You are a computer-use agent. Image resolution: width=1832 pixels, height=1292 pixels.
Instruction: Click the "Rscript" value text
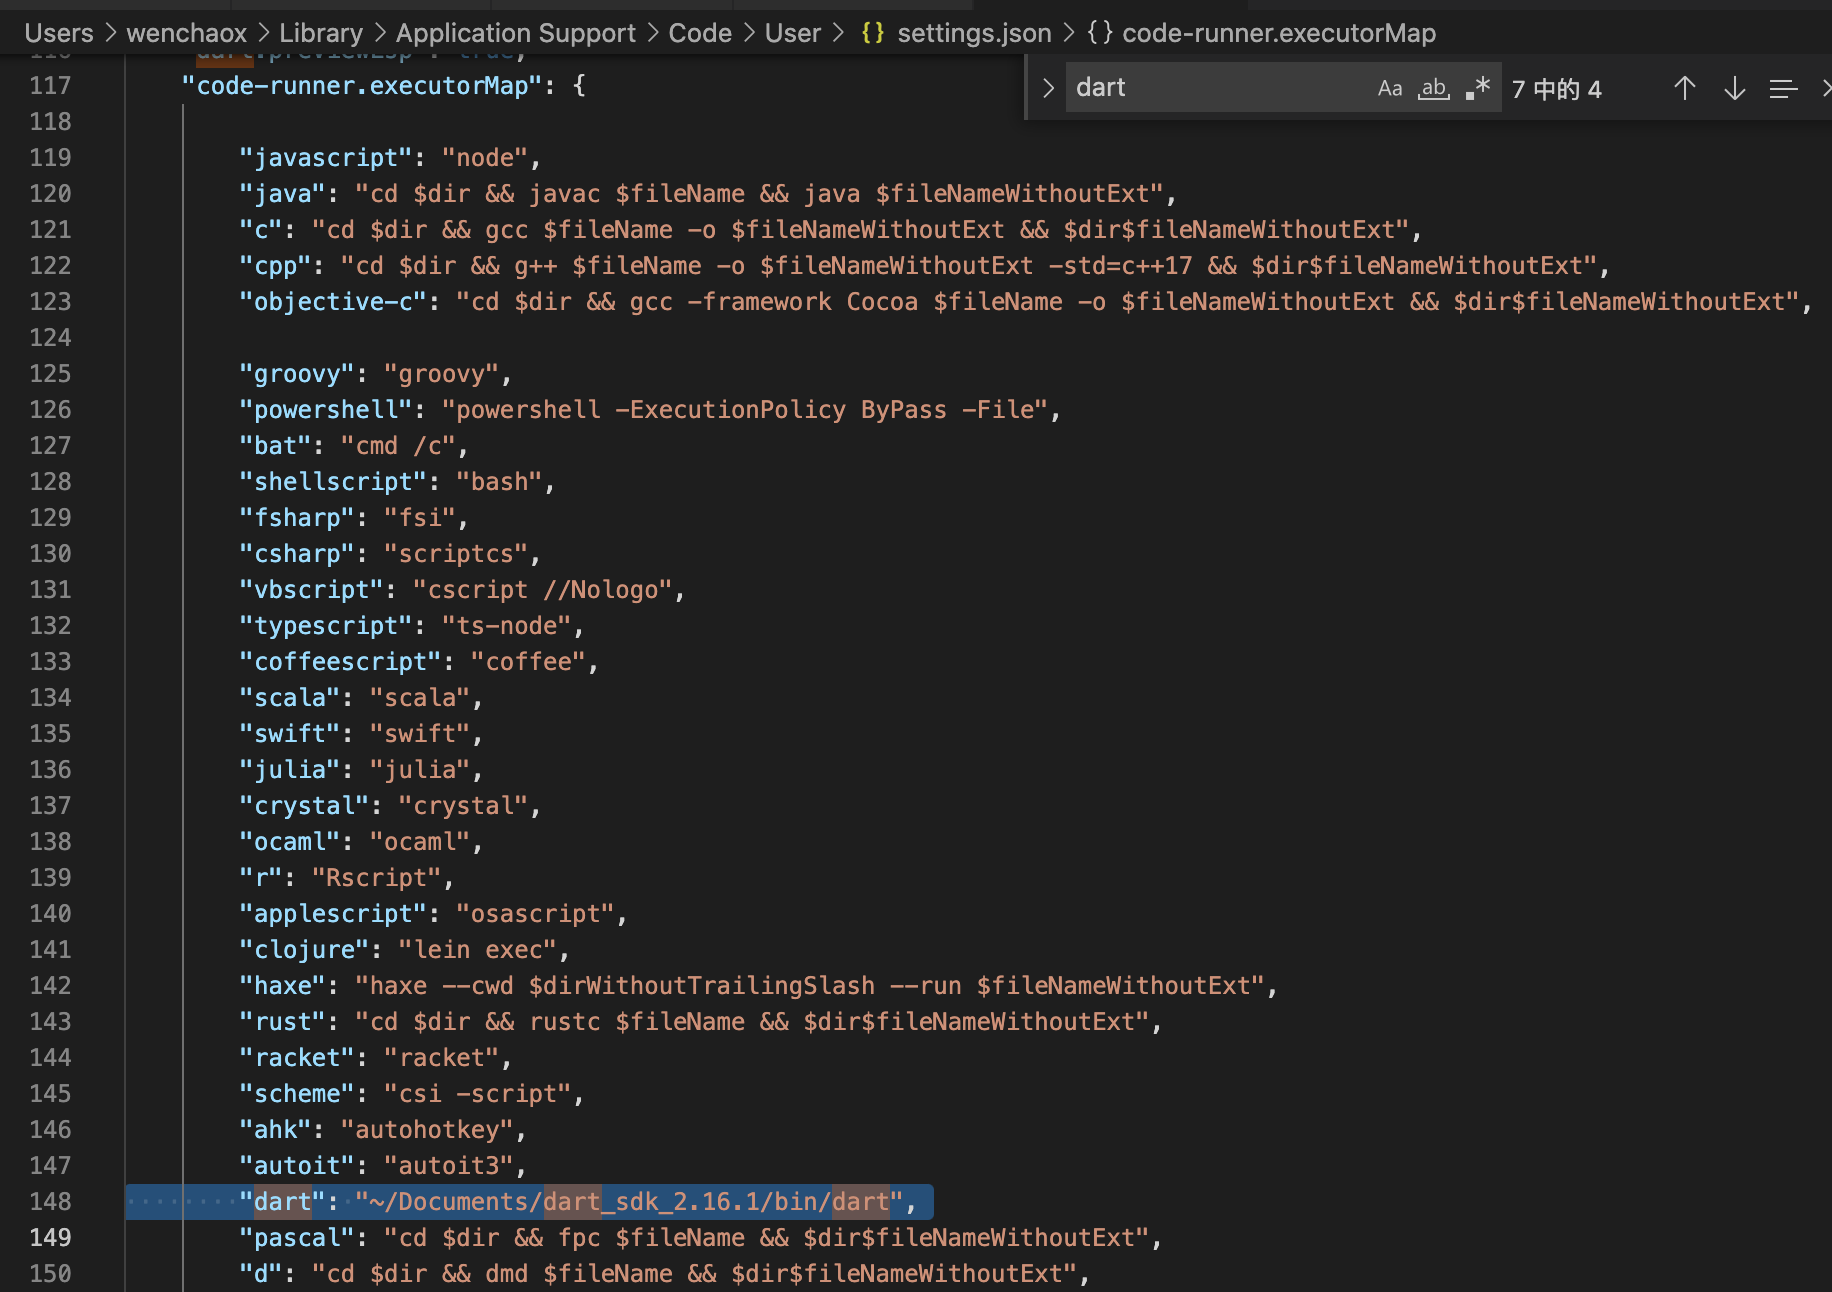coord(377,878)
